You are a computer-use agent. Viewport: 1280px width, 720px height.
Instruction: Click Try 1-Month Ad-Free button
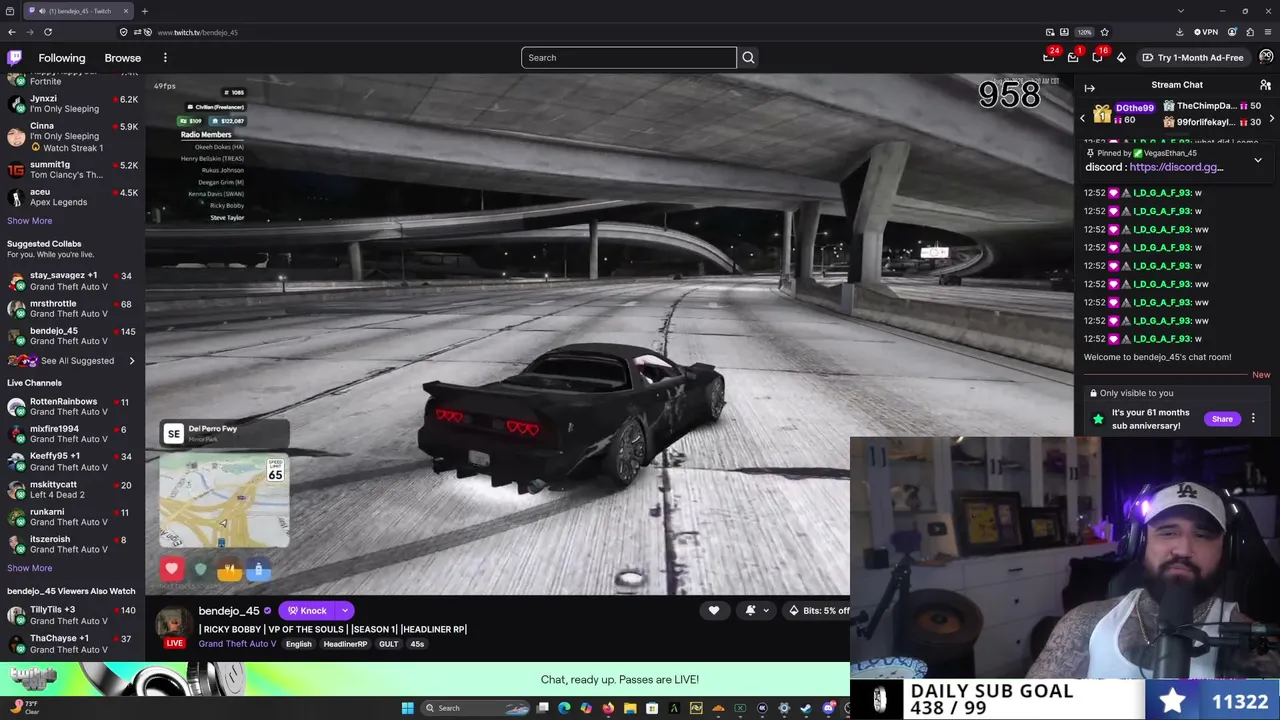tap(1193, 58)
